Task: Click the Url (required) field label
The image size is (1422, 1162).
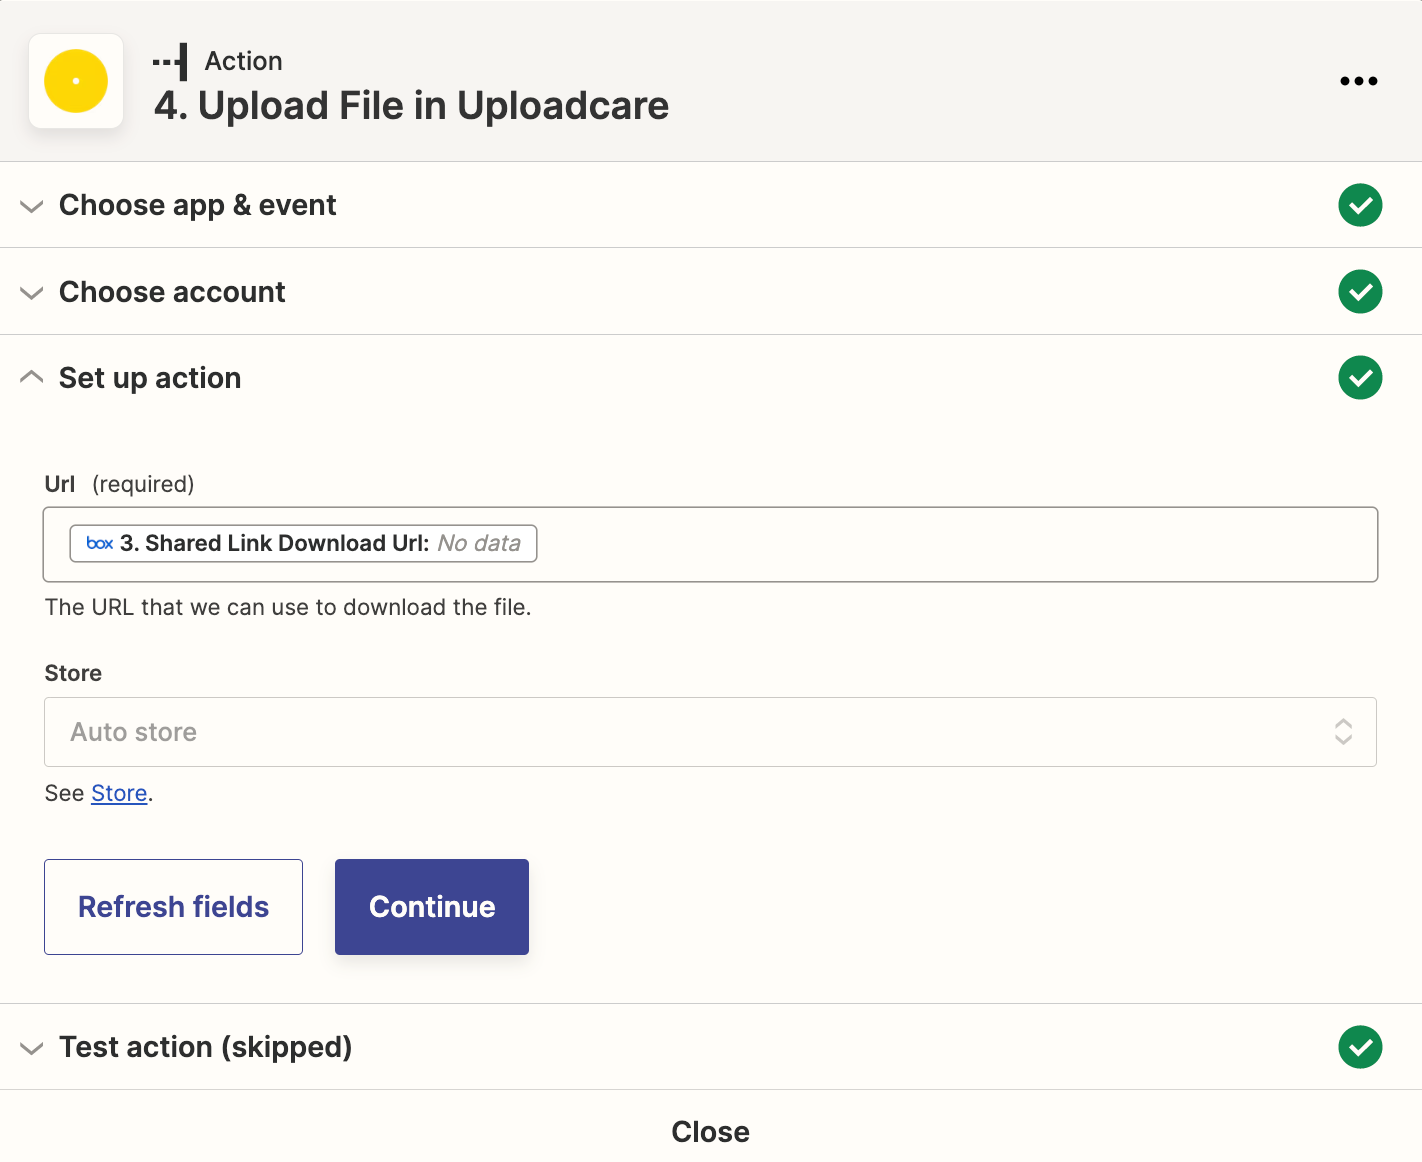Action: [x=119, y=484]
